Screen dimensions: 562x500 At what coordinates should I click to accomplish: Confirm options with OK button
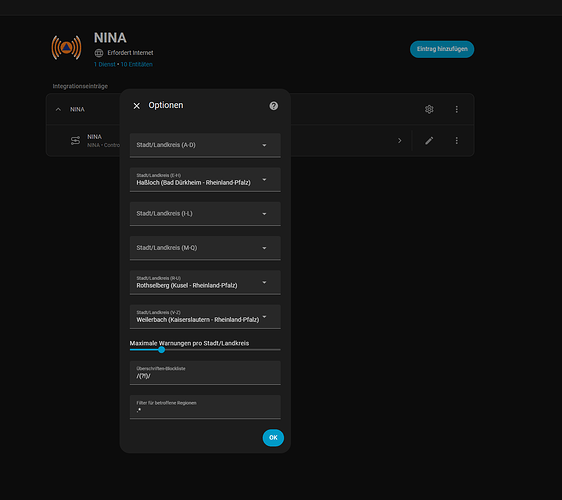[x=273, y=438]
